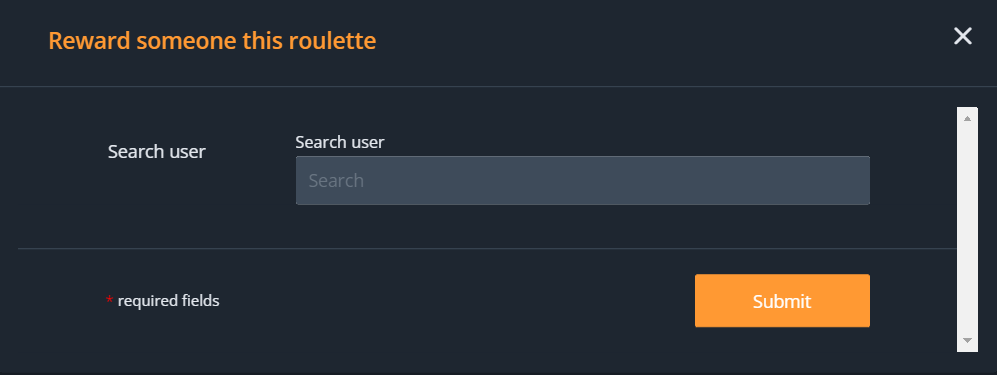The image size is (997, 375).
Task: Click the bottom arrow of the vertical scrollbar
Action: click(967, 341)
